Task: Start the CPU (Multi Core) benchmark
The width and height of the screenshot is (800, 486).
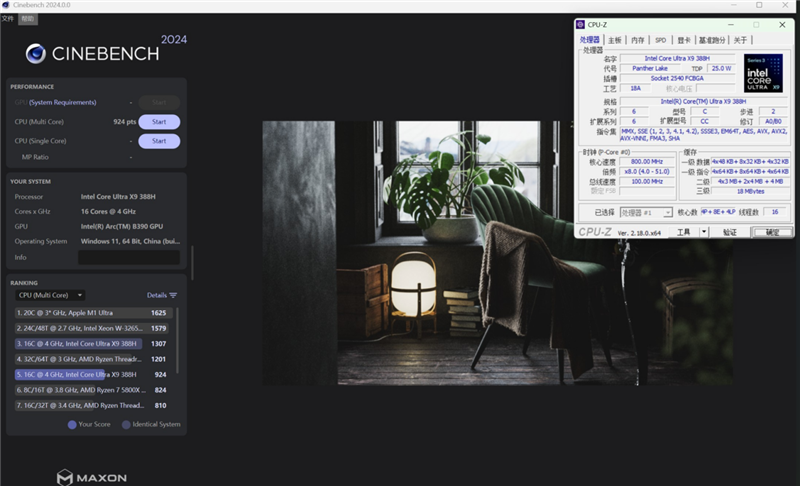Action: click(x=159, y=121)
